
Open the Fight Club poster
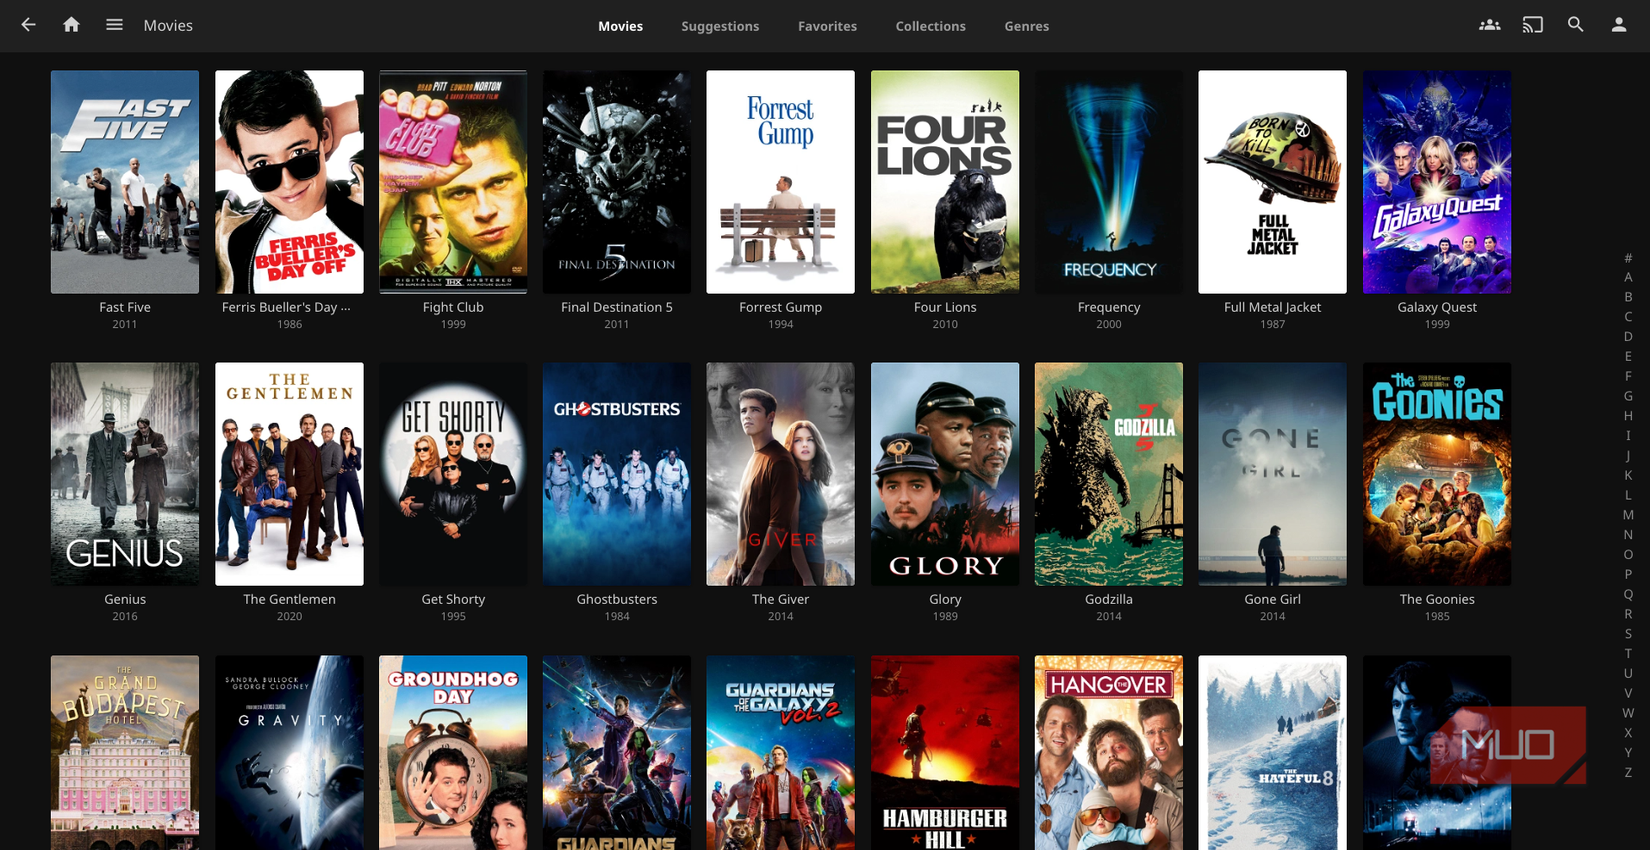coord(453,182)
